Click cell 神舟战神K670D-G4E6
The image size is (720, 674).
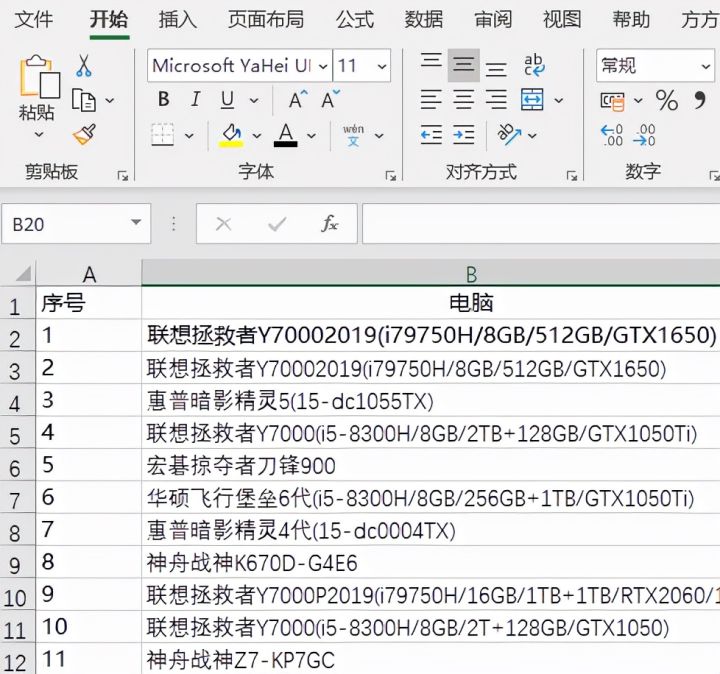pyautogui.click(x=431, y=562)
